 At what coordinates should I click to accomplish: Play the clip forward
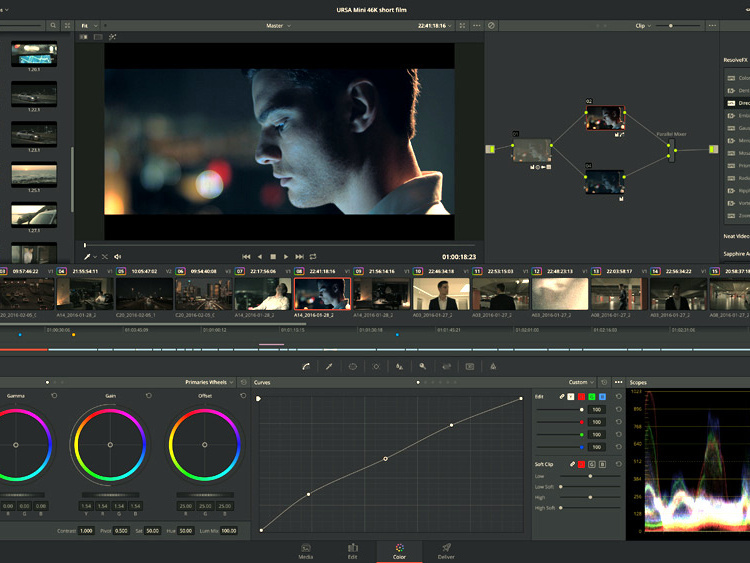(x=286, y=257)
